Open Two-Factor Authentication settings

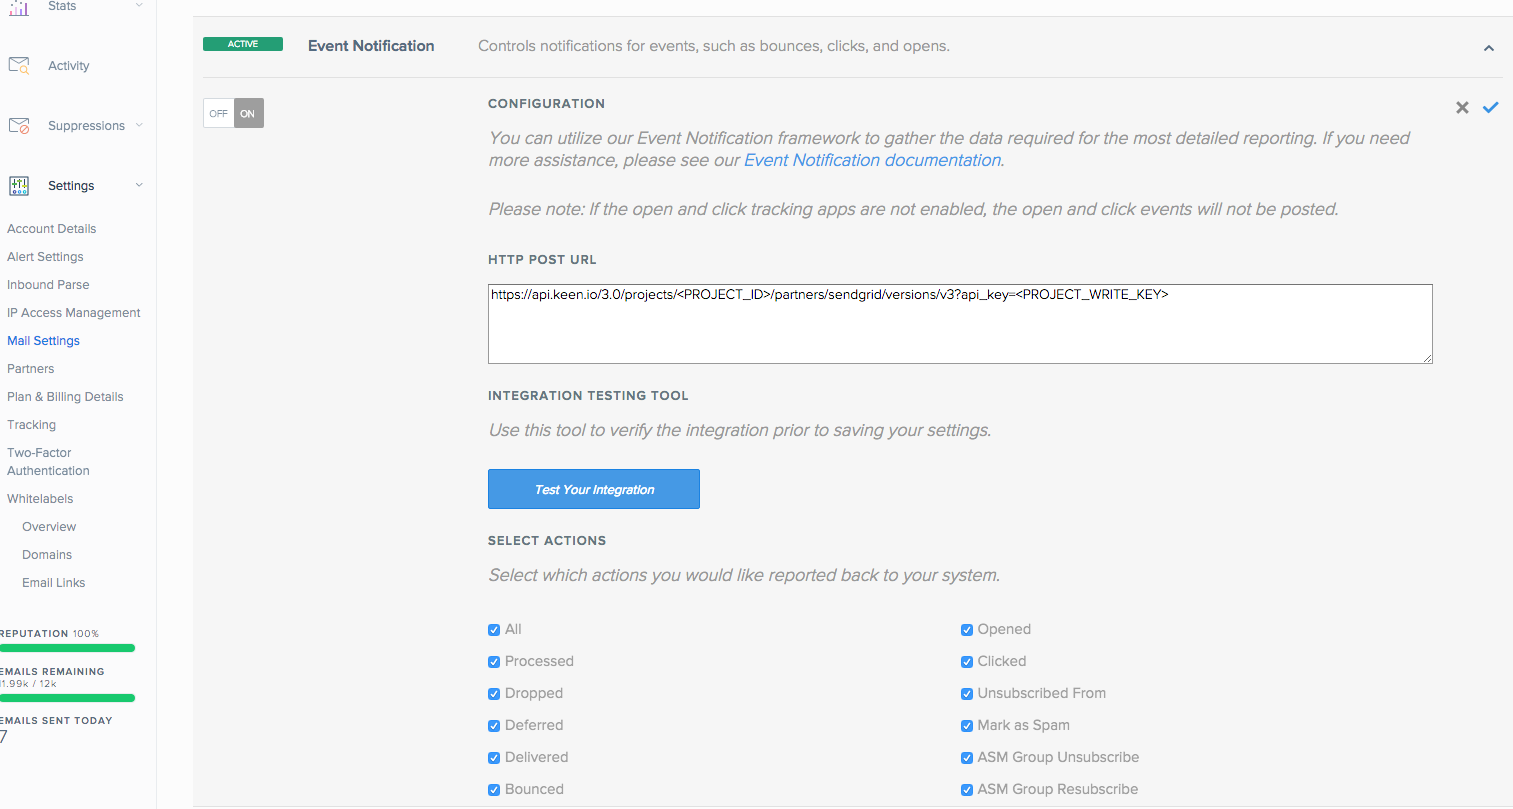coord(48,462)
